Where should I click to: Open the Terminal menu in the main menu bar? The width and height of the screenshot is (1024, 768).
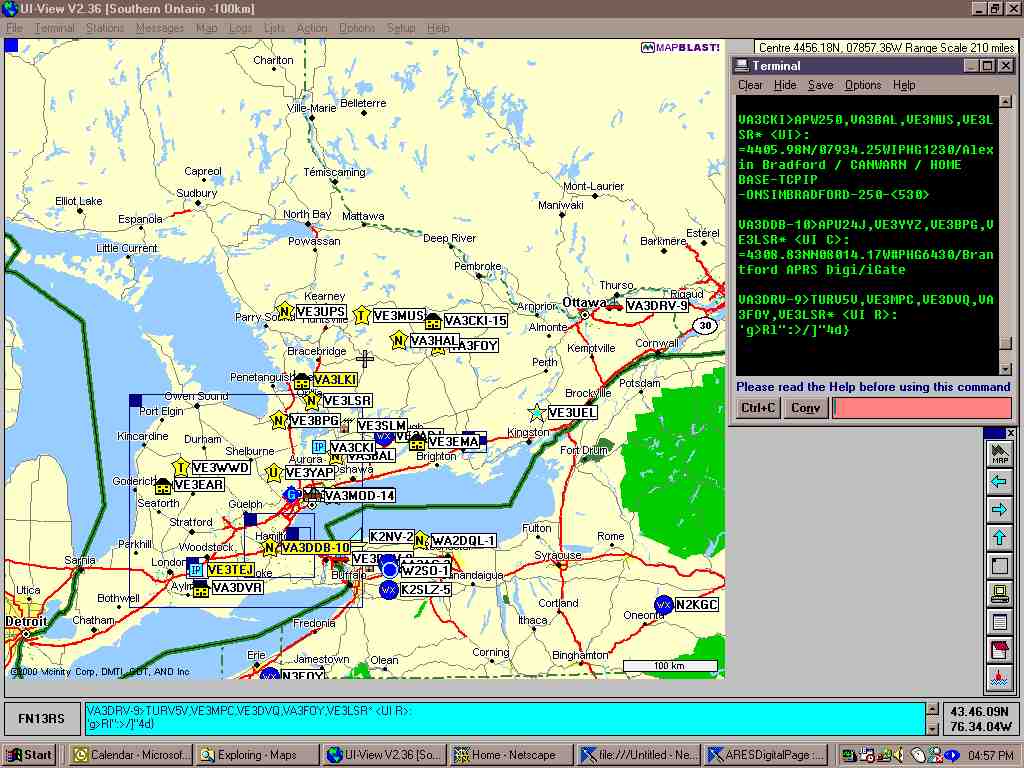(x=54, y=28)
